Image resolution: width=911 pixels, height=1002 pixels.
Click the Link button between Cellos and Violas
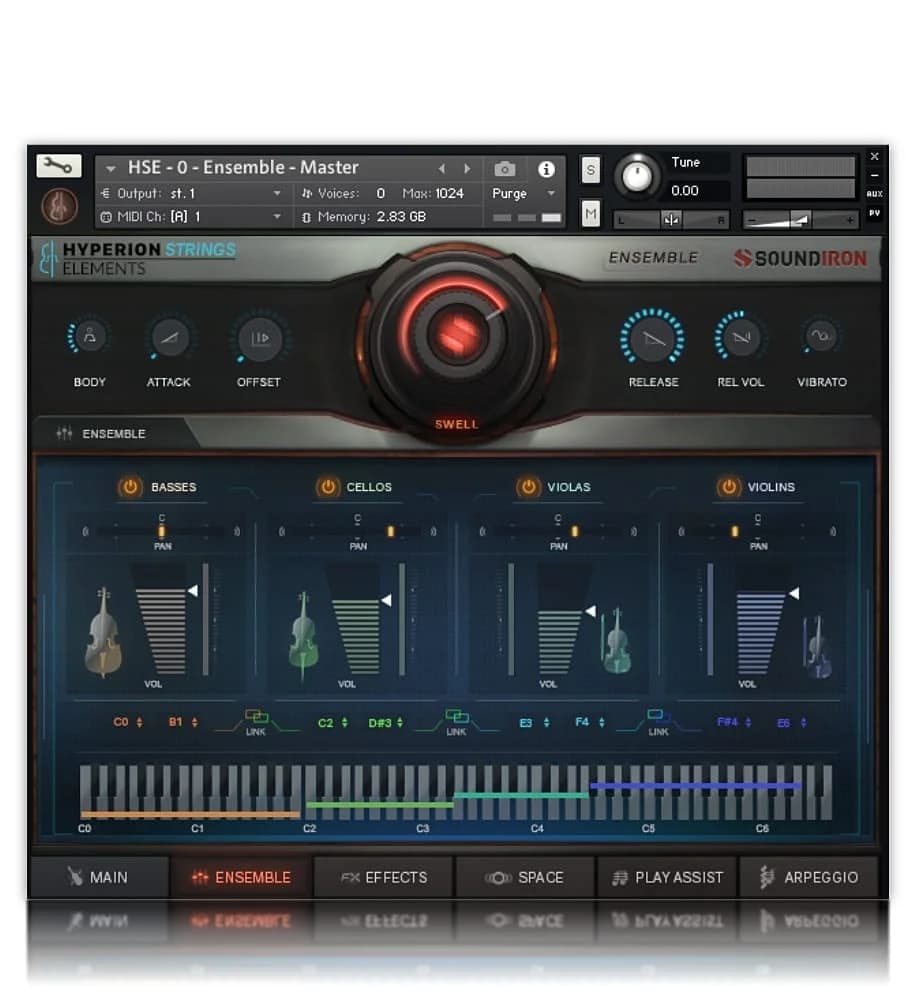pos(456,720)
